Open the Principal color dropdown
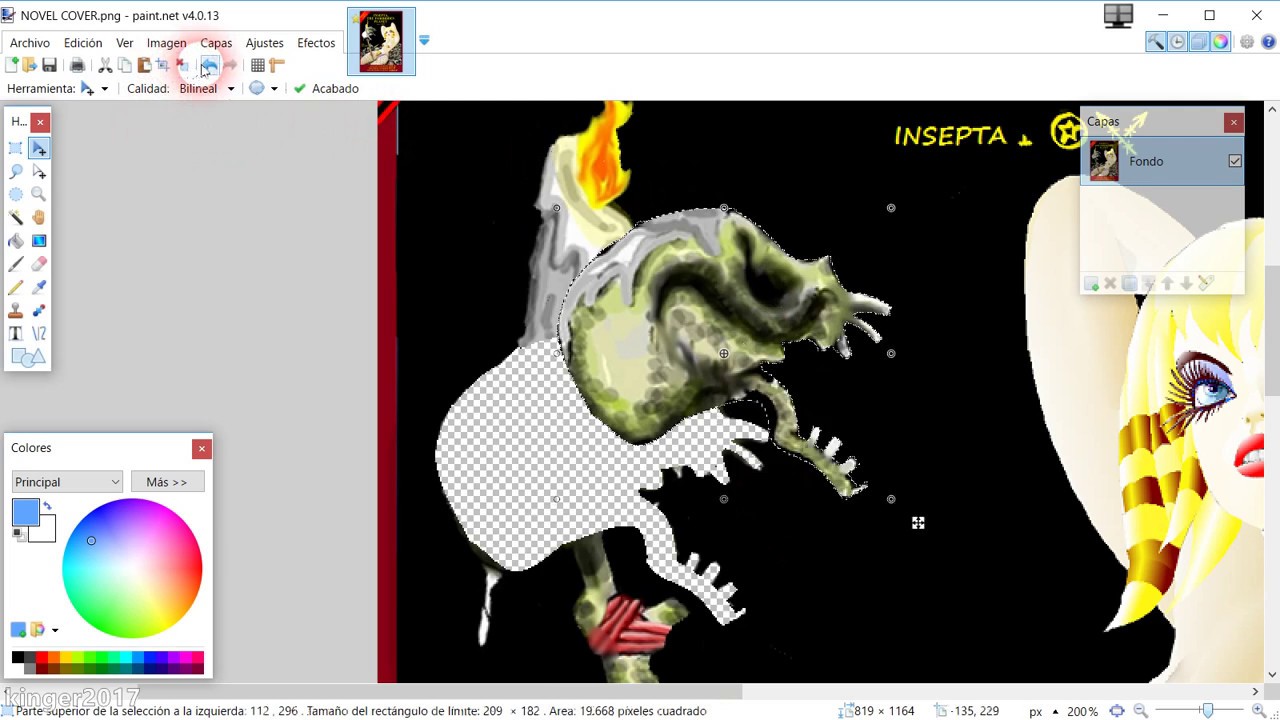This screenshot has height=720, width=1280. 67,482
